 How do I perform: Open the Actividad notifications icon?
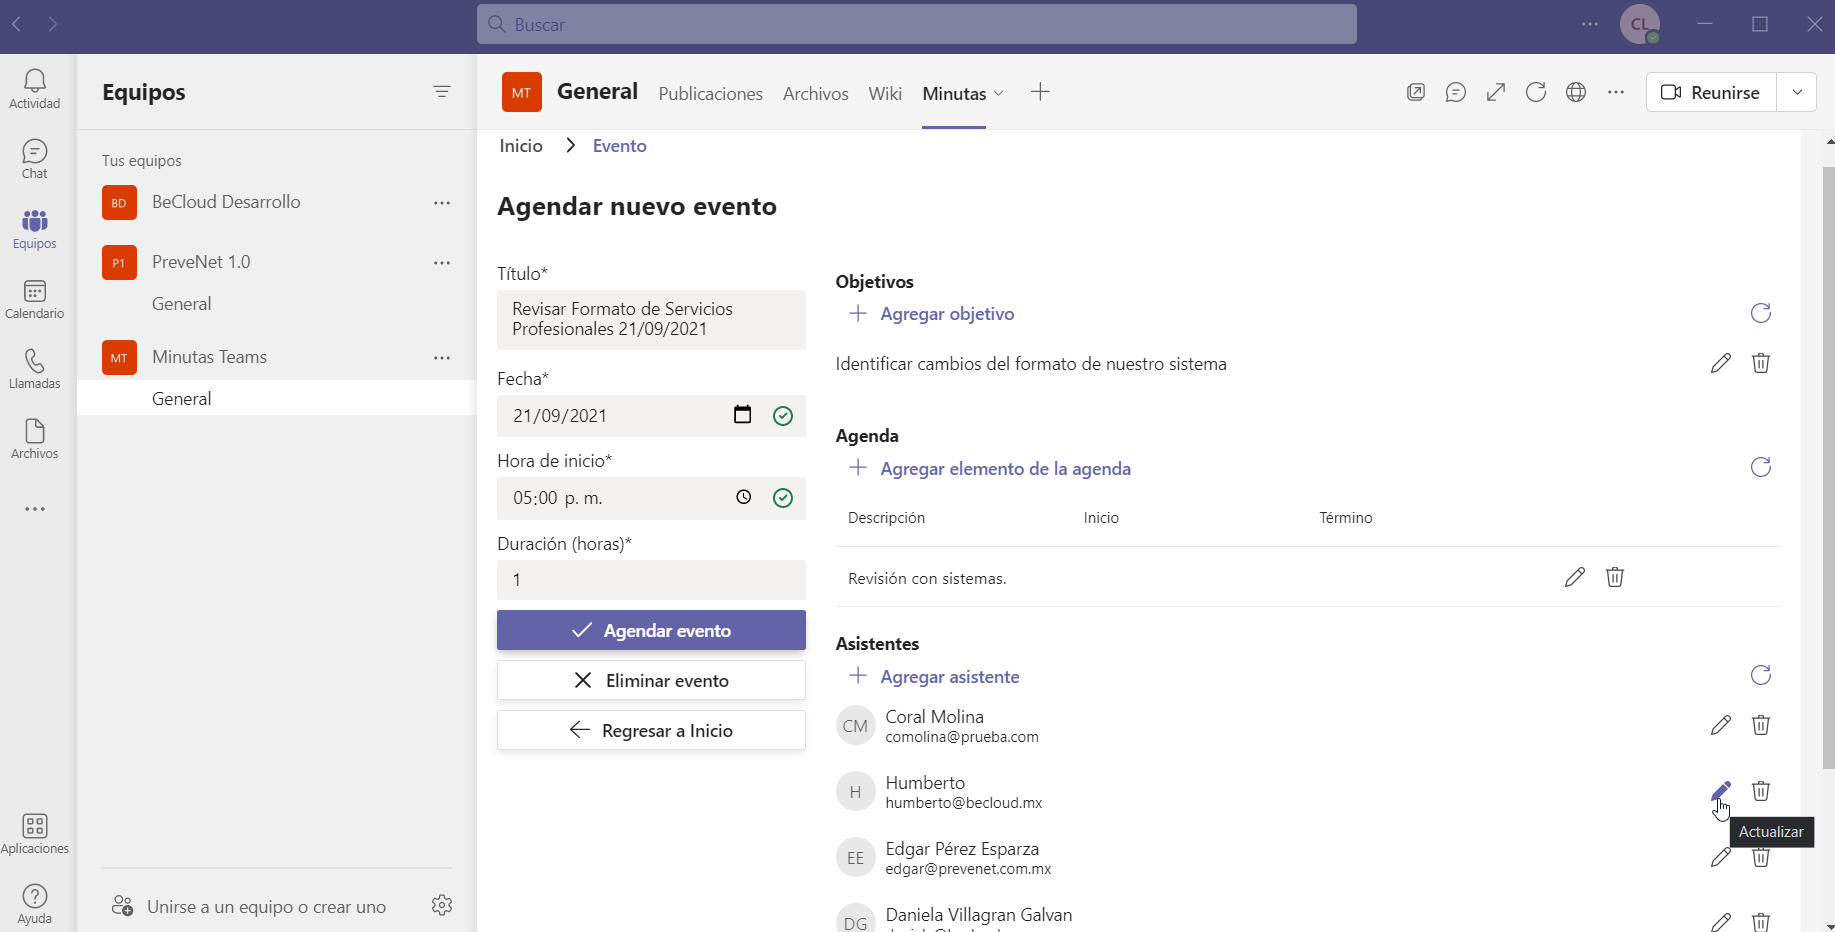tap(35, 89)
